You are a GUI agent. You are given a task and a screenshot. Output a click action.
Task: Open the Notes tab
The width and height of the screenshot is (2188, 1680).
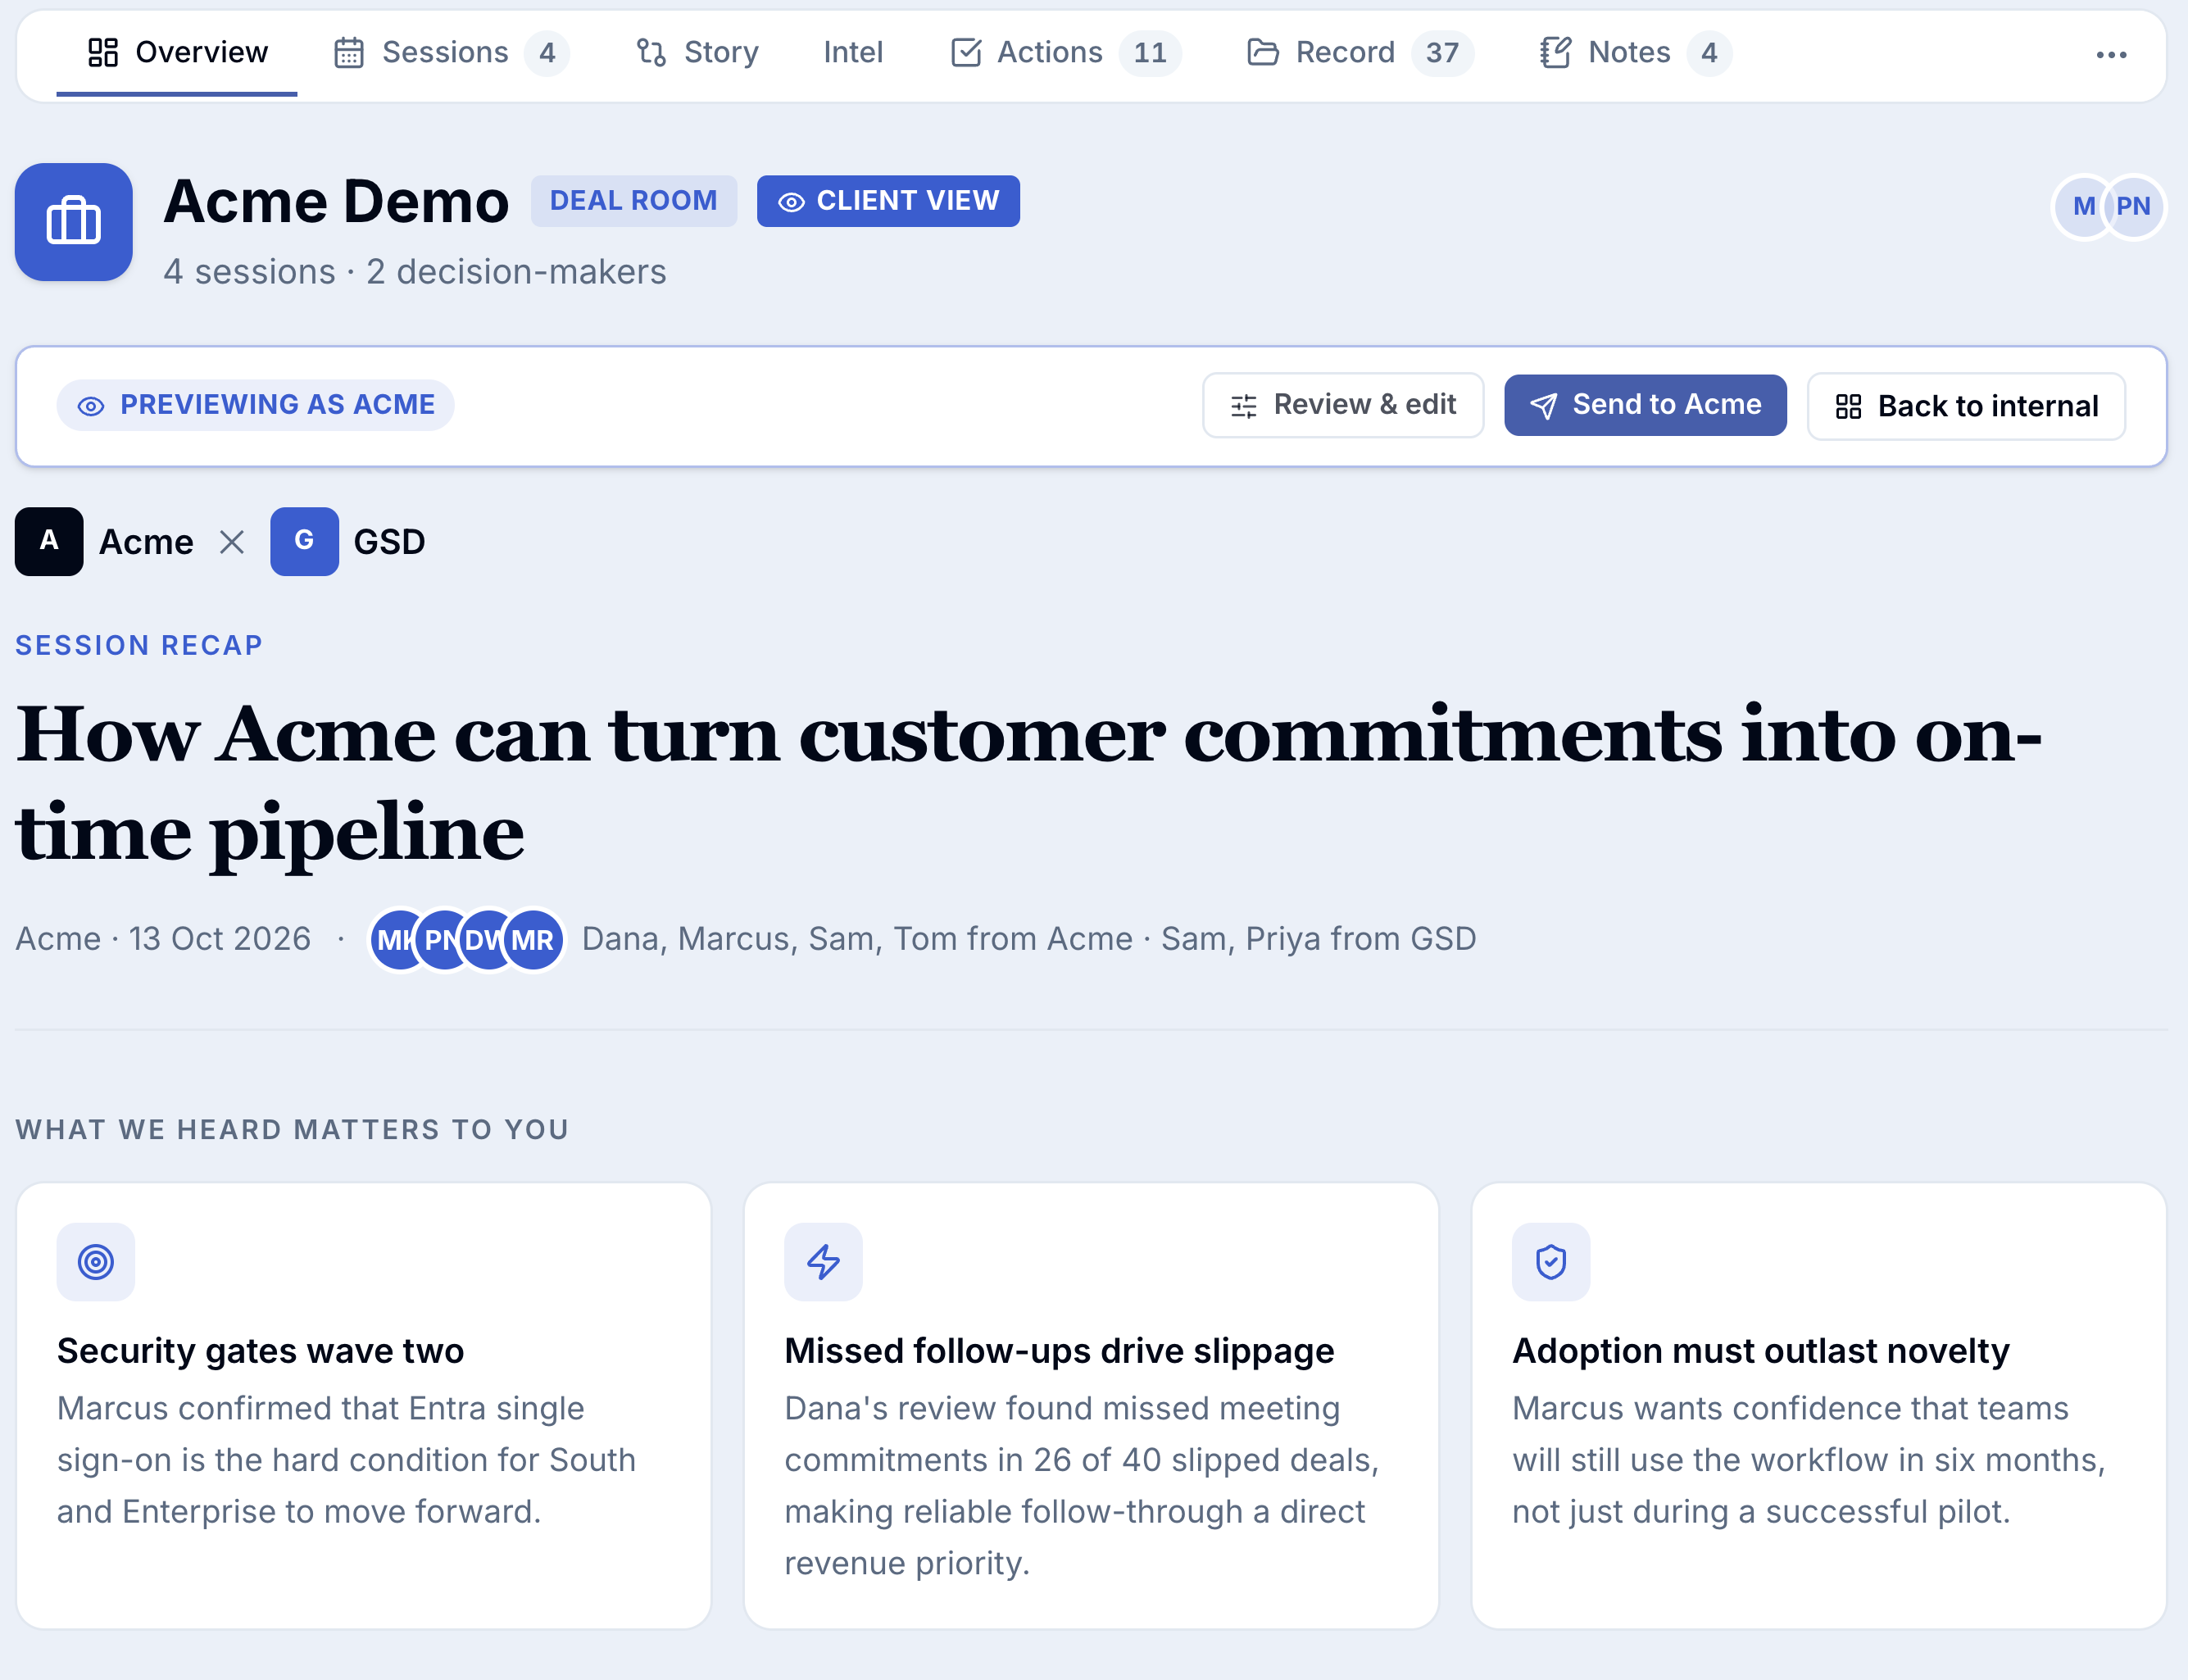[x=1635, y=52]
